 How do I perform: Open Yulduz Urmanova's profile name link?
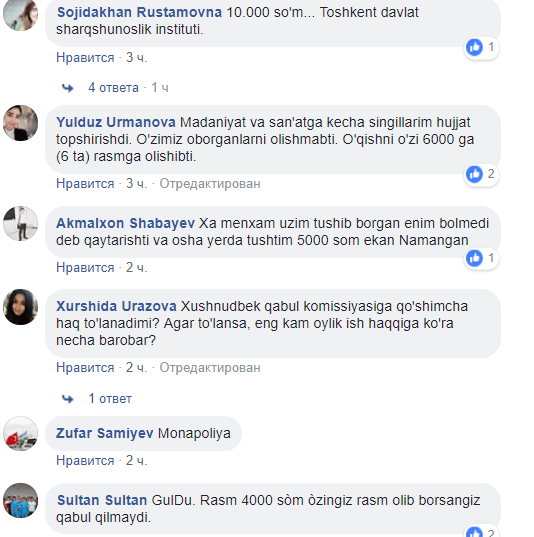[x=116, y=122]
